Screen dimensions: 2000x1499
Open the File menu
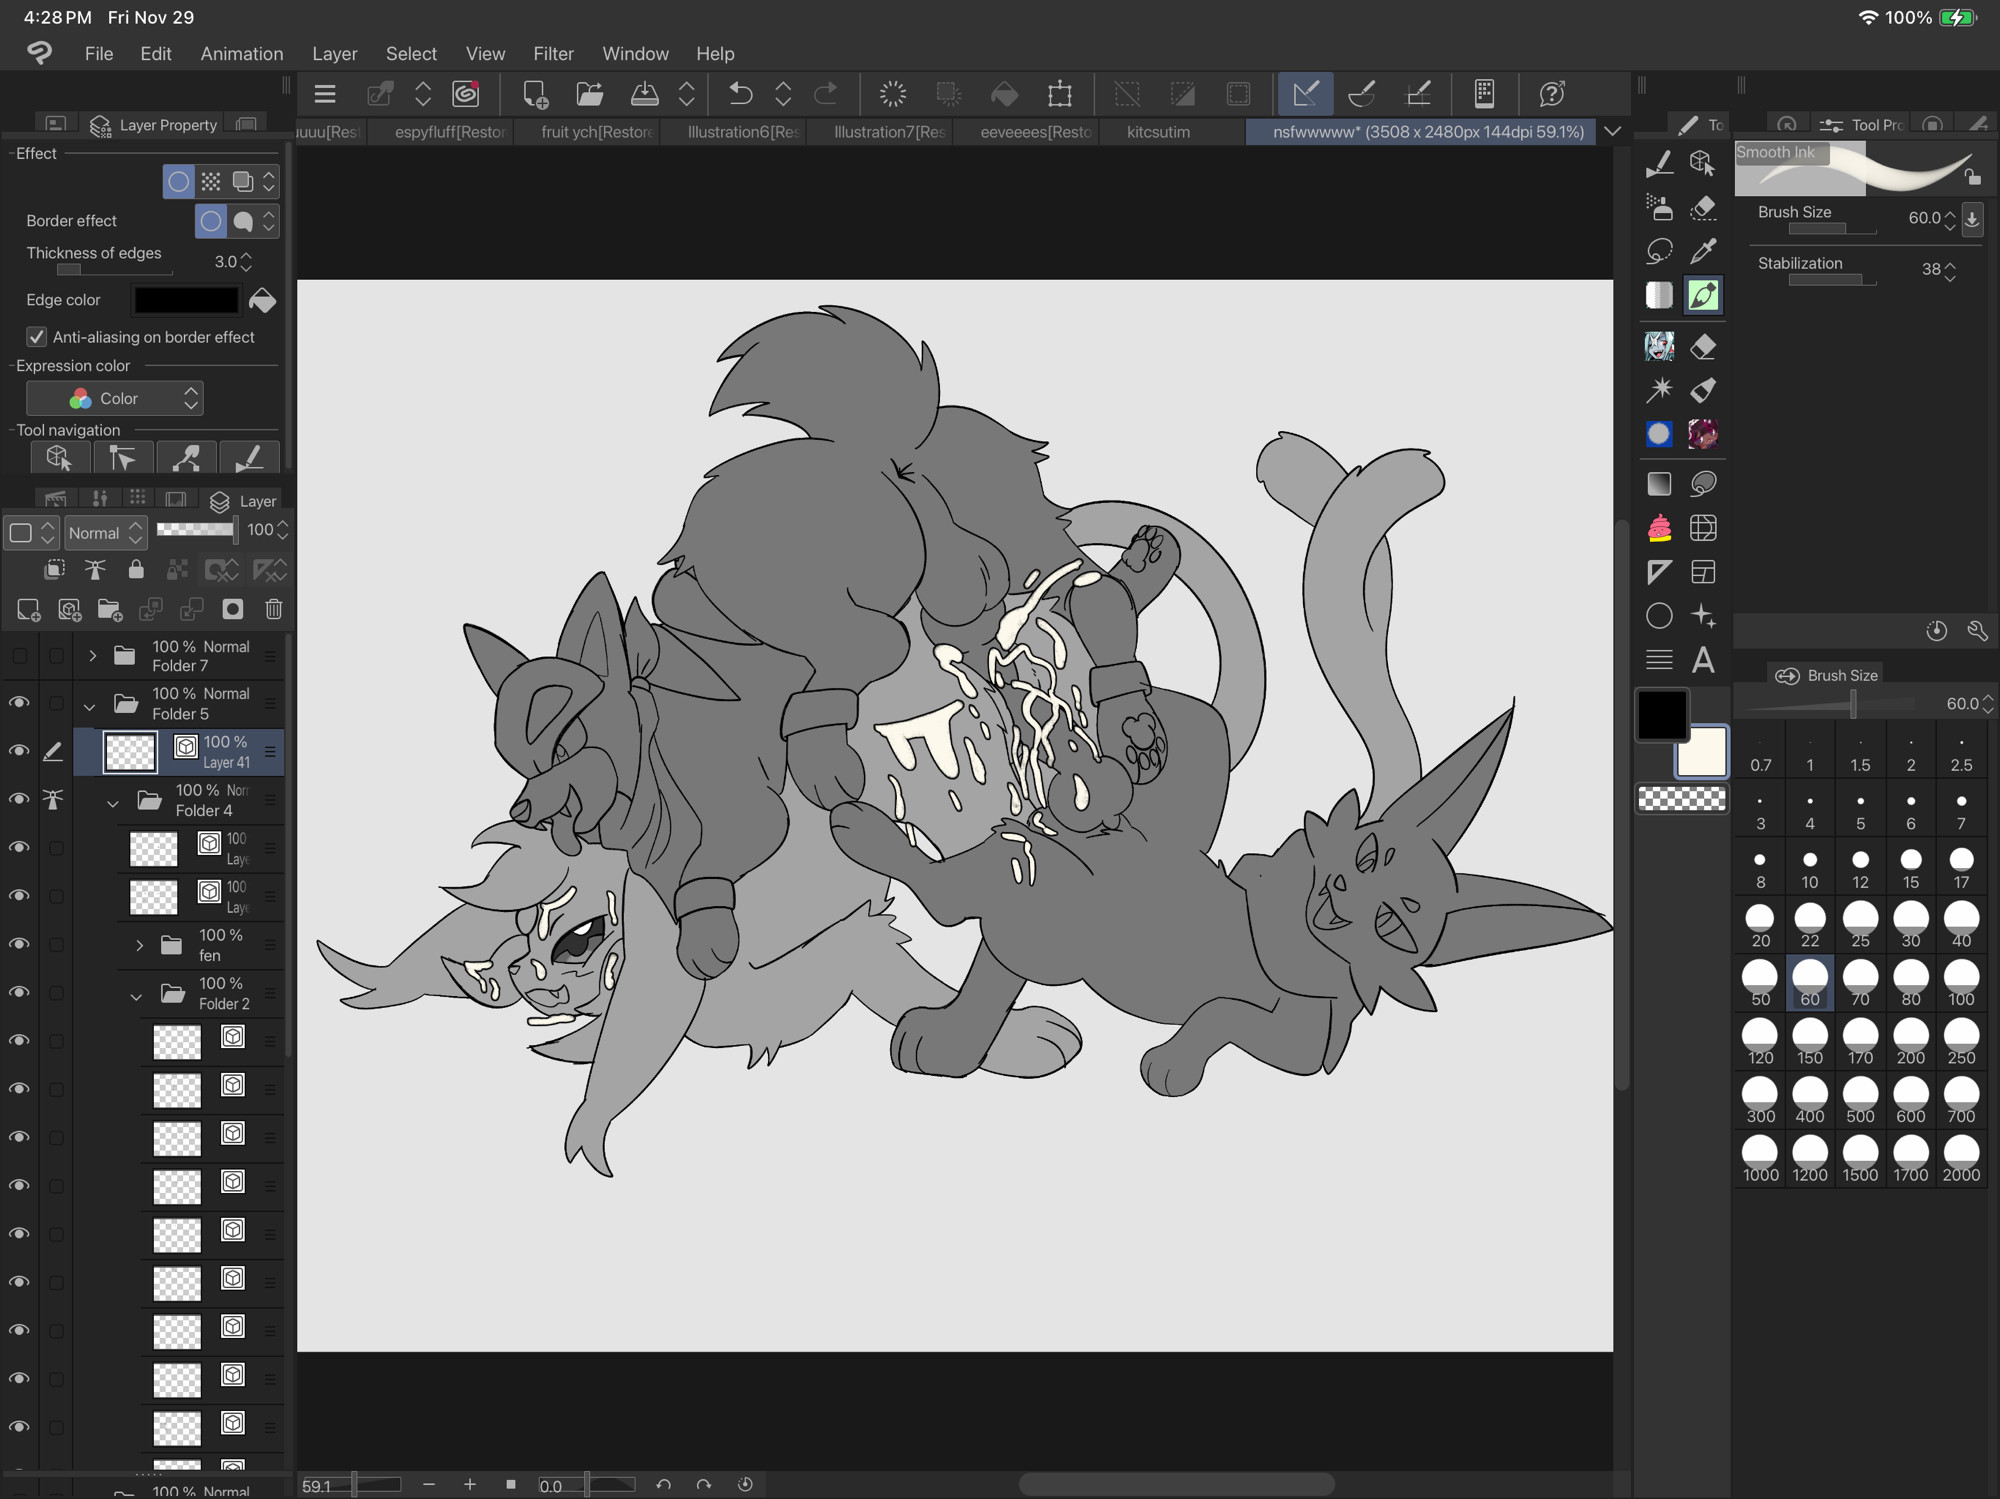pyautogui.click(x=98, y=53)
